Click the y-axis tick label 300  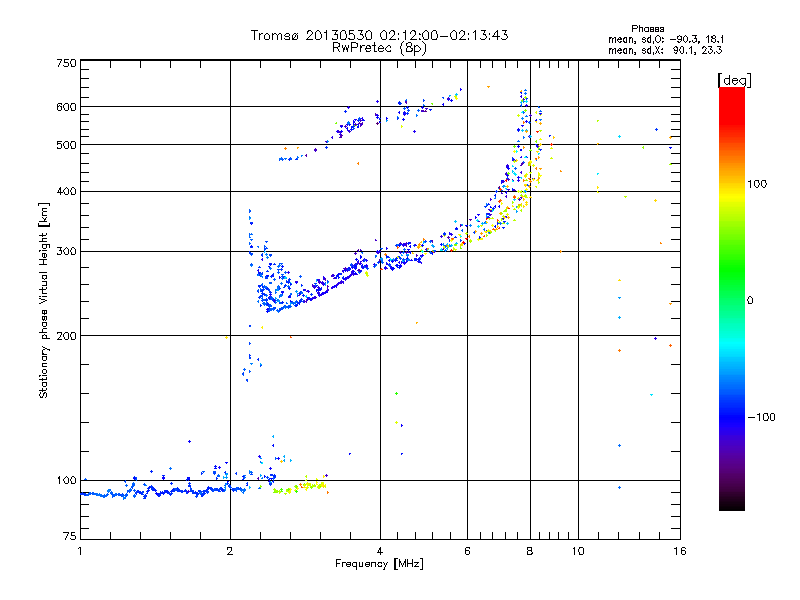(x=66, y=252)
